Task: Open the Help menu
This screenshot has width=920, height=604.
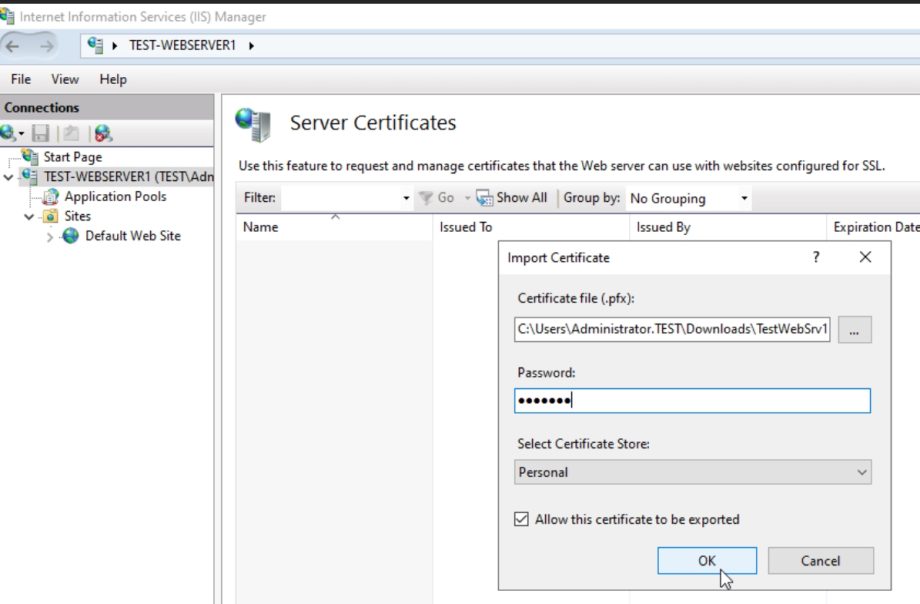Action: click(x=112, y=79)
